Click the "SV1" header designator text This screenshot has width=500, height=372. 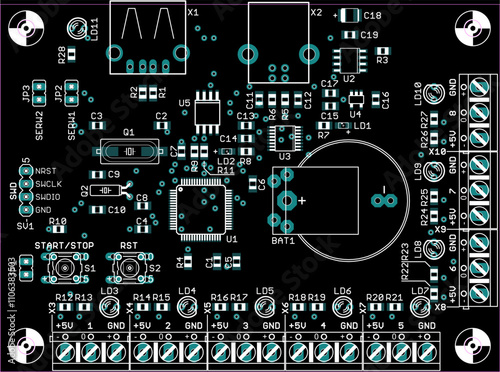click(25, 226)
